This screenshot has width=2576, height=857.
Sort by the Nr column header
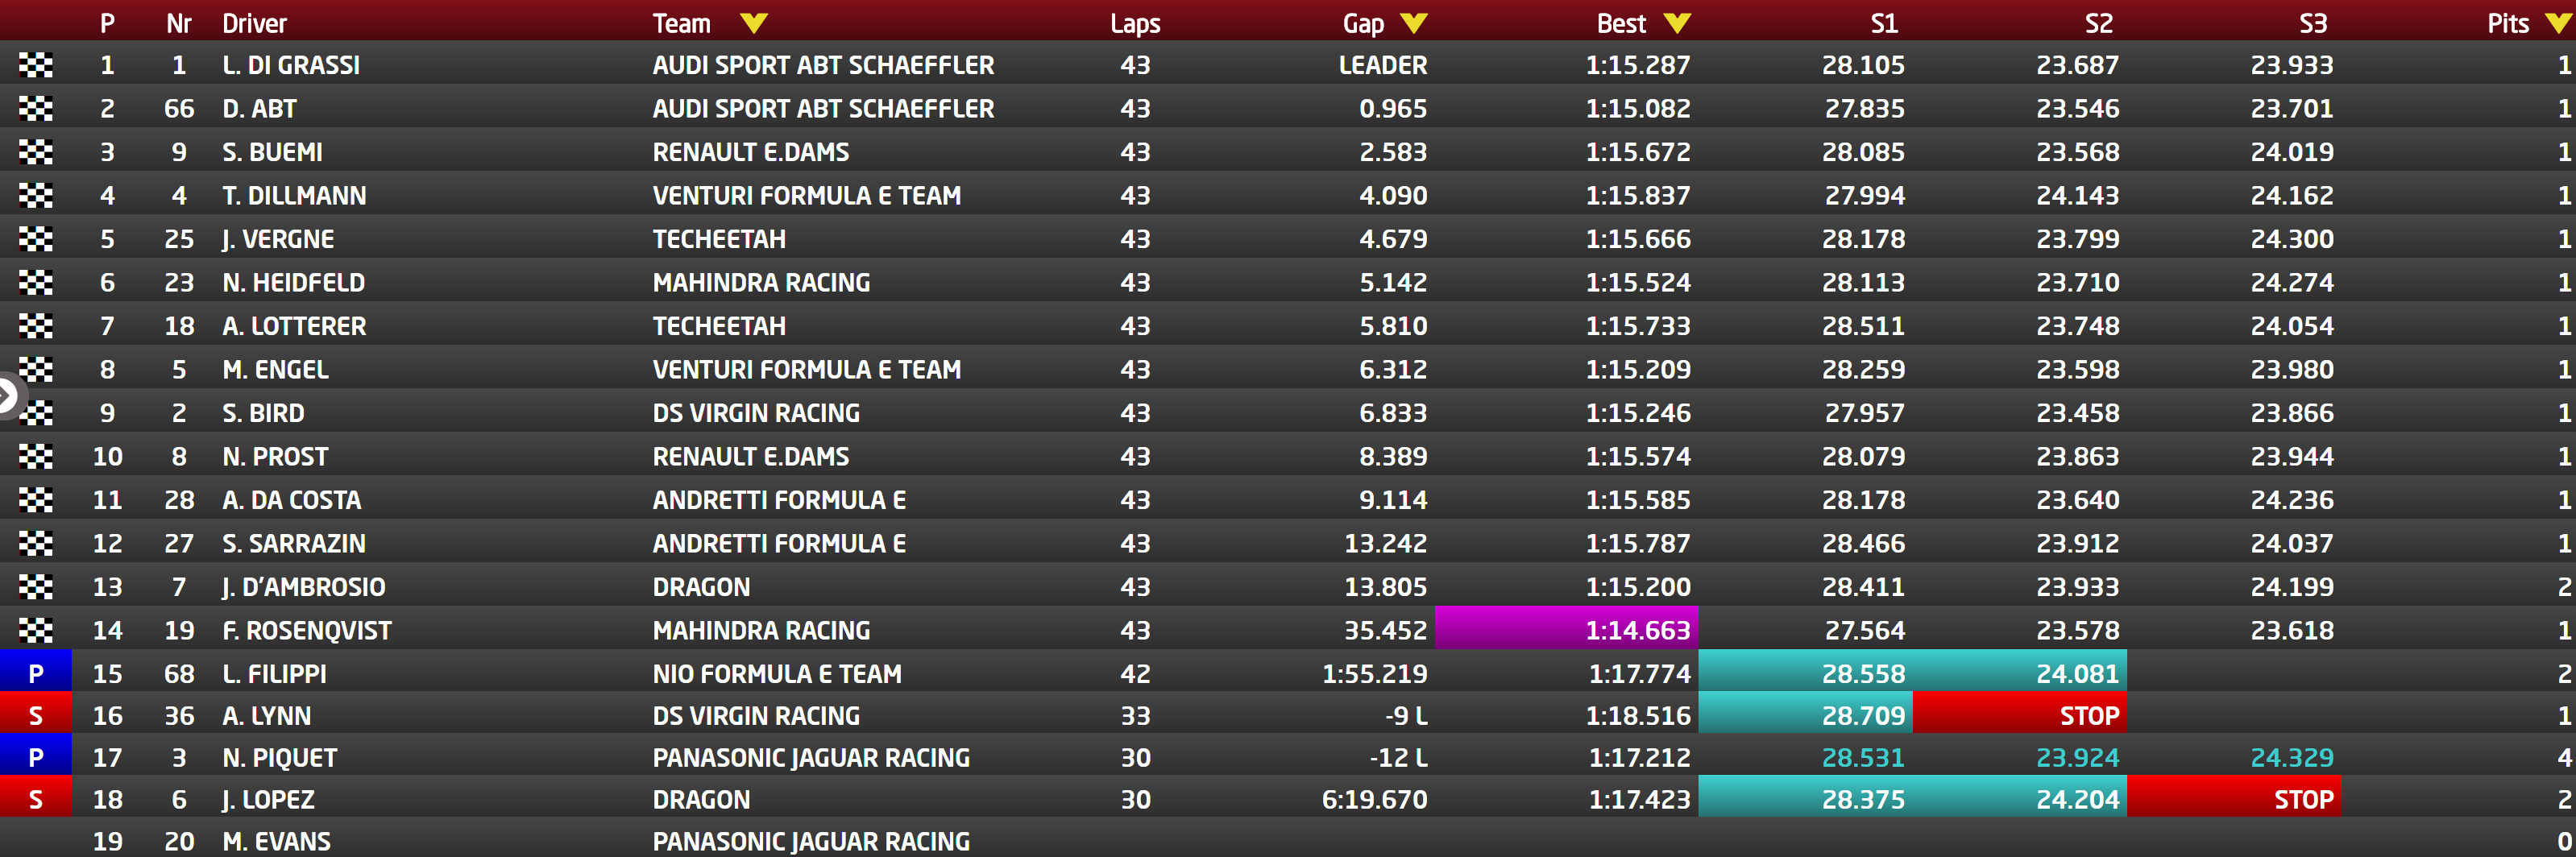[179, 23]
